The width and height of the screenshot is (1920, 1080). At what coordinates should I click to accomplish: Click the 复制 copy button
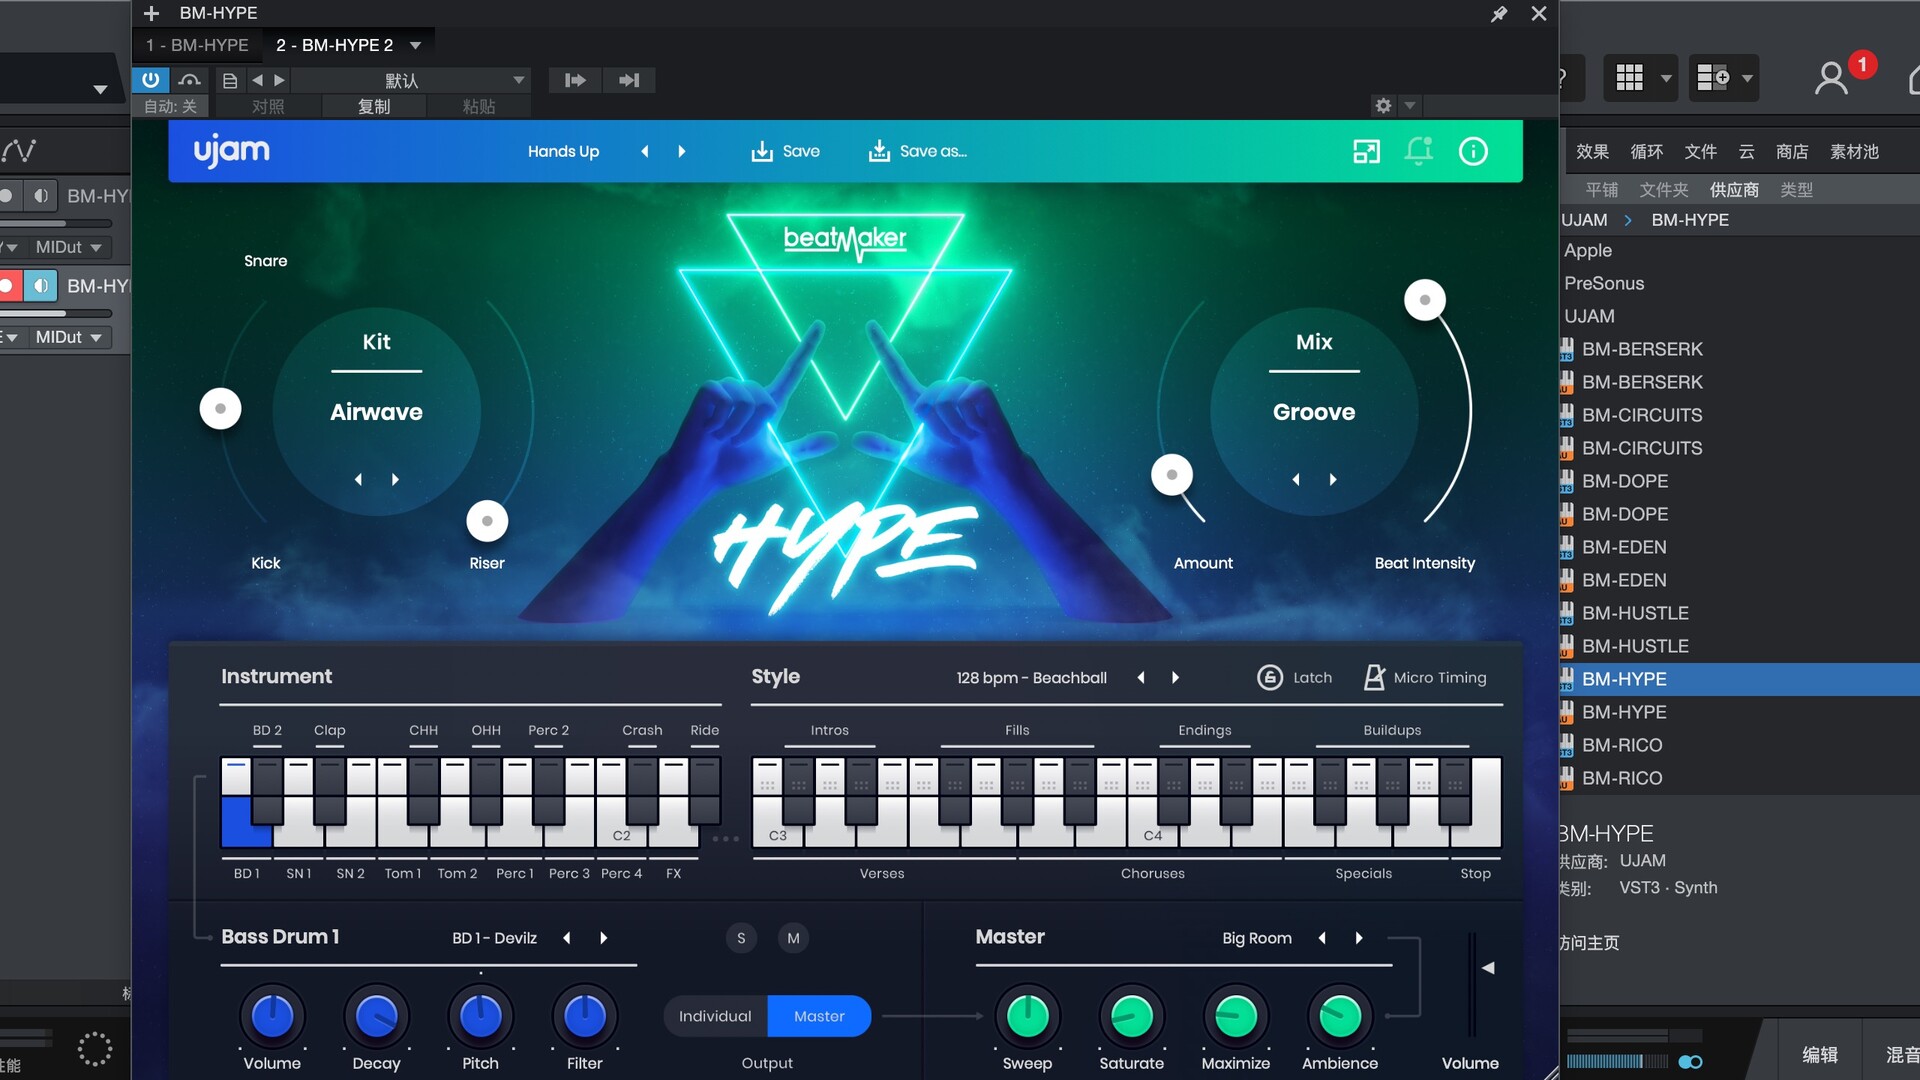click(x=374, y=106)
